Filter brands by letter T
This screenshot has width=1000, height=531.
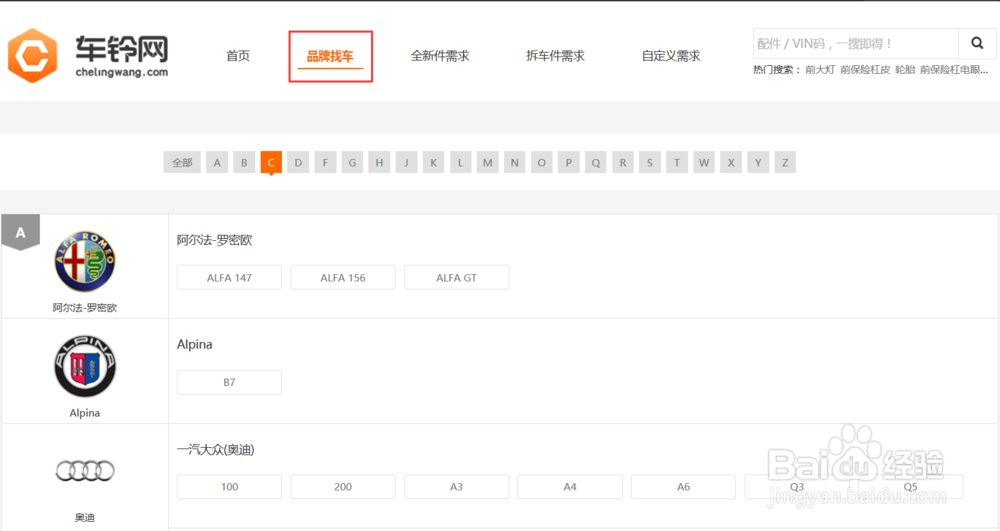point(677,163)
